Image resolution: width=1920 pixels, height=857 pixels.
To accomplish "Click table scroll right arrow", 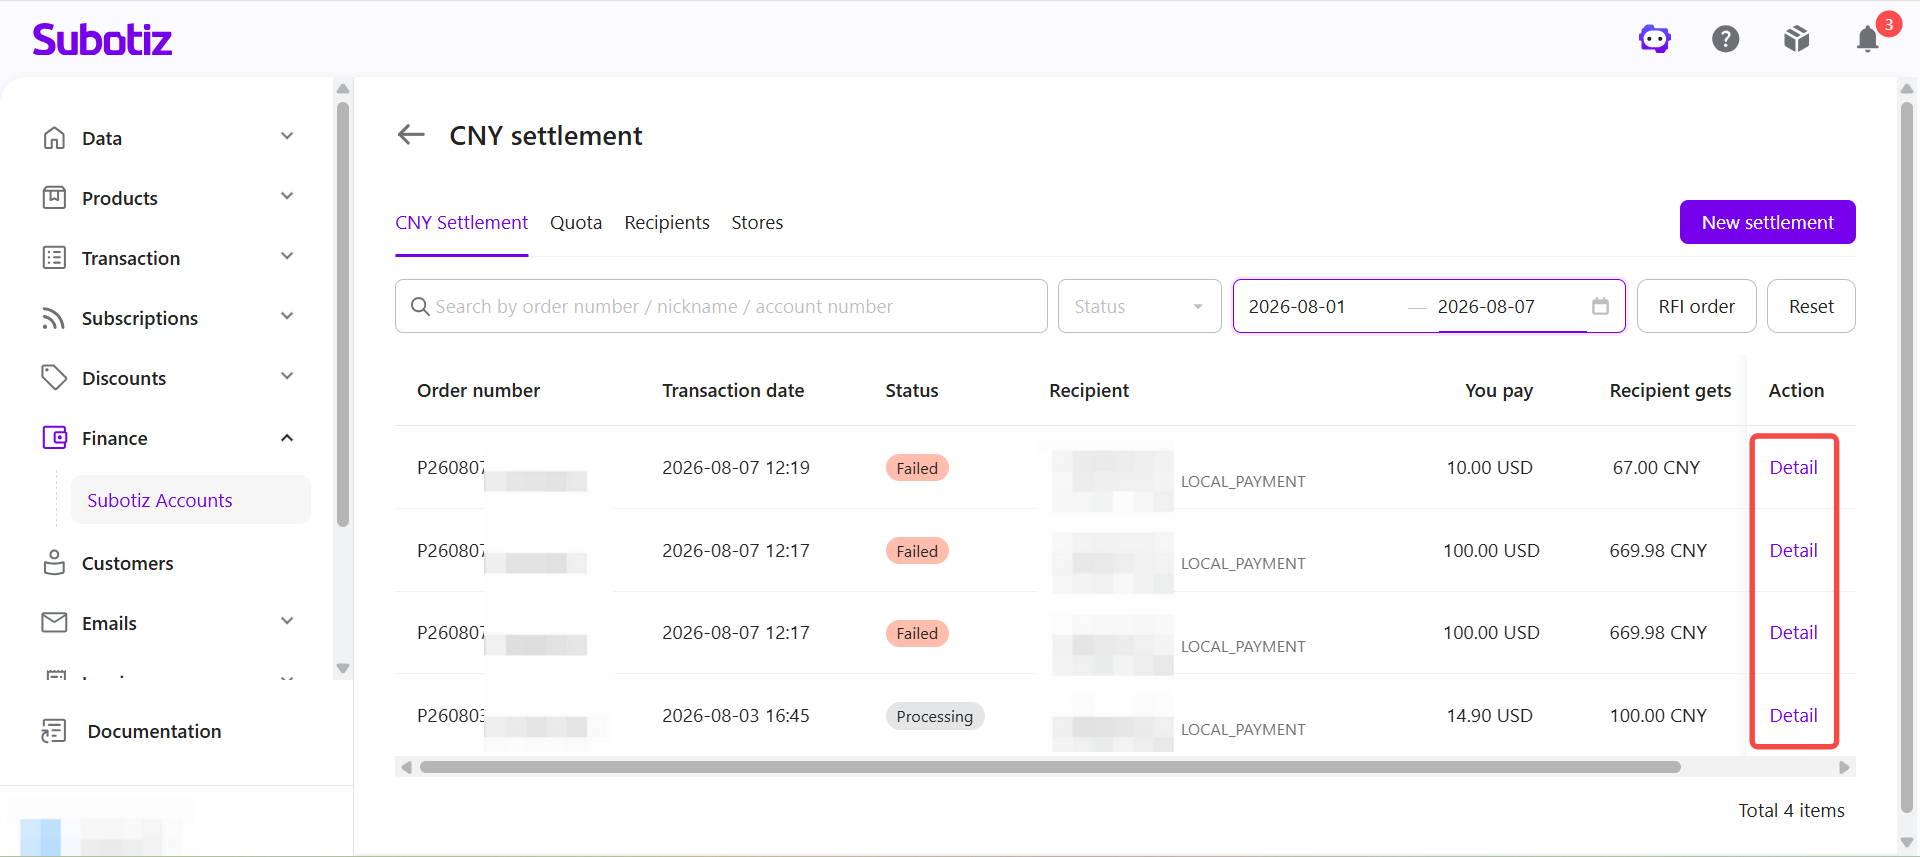I will (x=1844, y=767).
